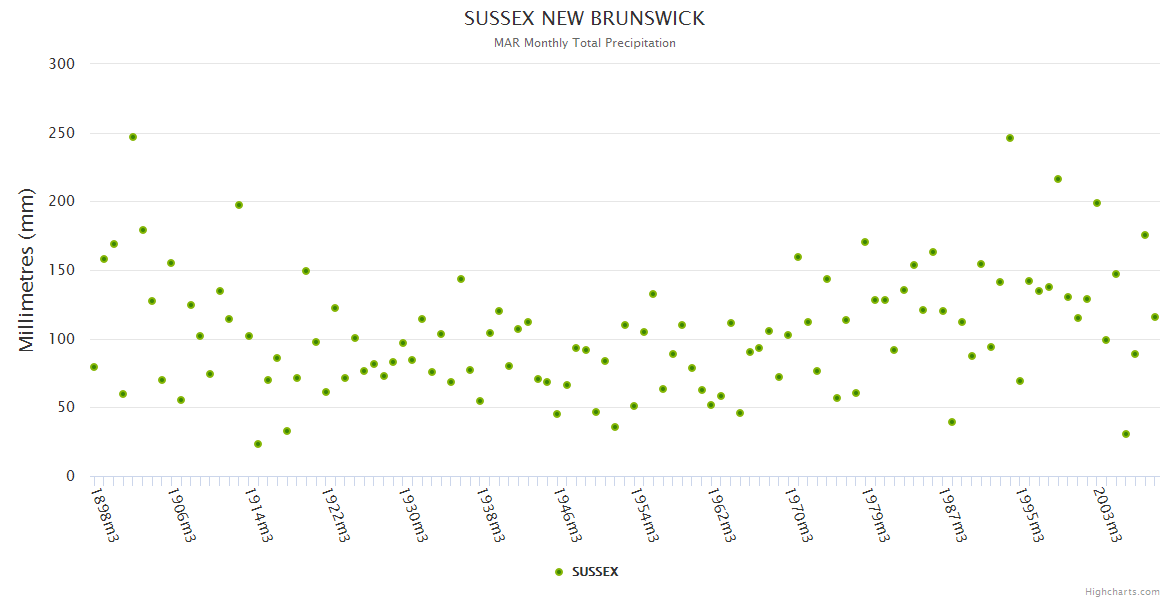Click the earliest data point in the series
The width and height of the screenshot is (1170, 600).
tap(94, 367)
